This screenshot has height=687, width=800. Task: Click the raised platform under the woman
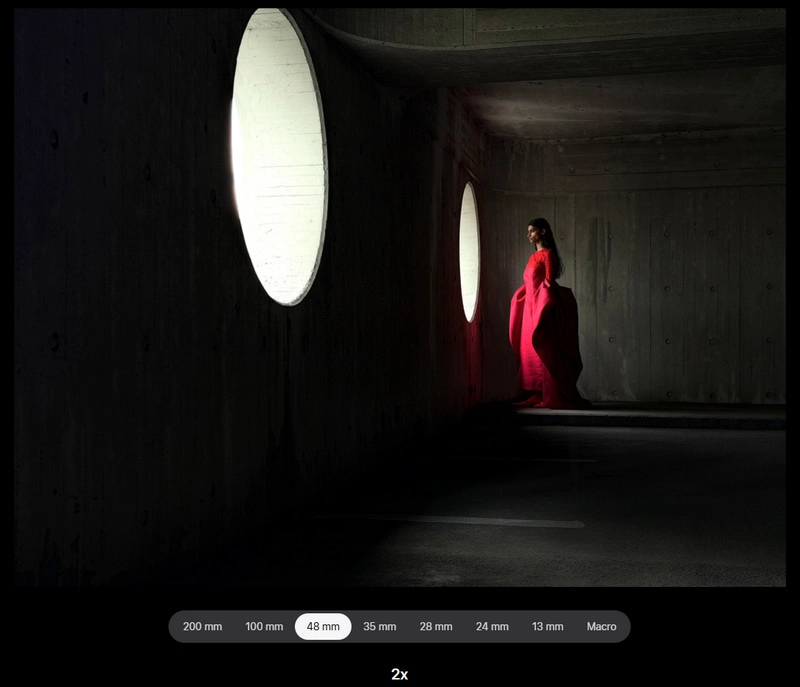coord(650,414)
